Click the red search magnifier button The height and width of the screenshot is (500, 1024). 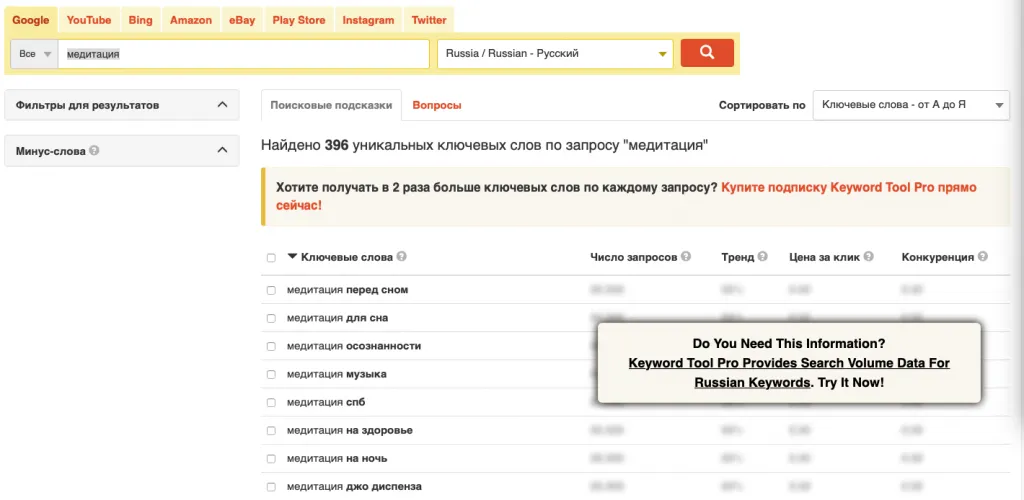pyautogui.click(x=707, y=53)
